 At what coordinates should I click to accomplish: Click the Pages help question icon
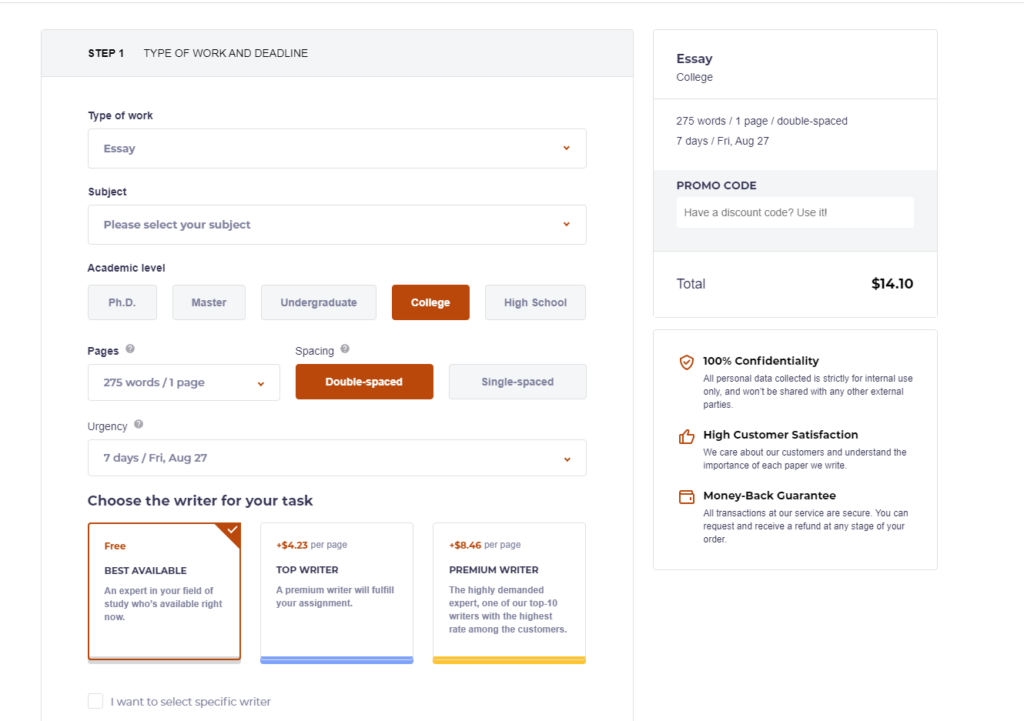(130, 349)
